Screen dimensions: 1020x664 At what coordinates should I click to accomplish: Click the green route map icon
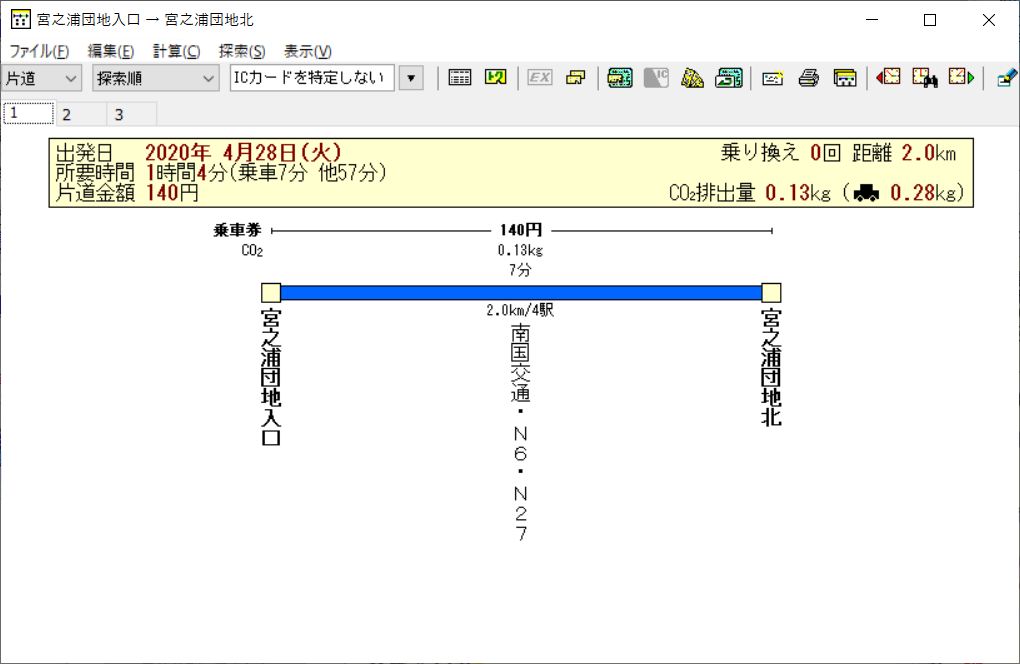point(496,78)
